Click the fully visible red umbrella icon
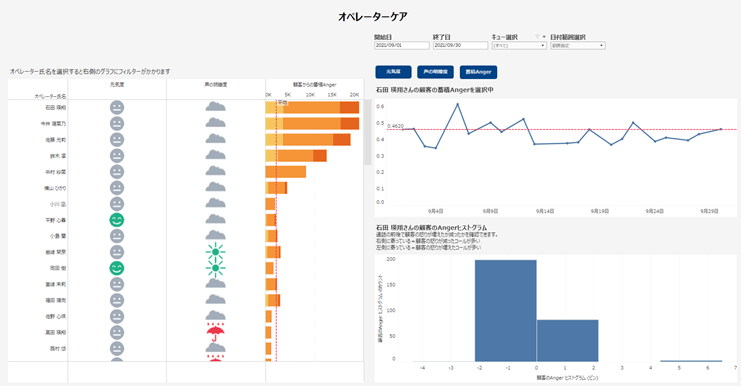Image resolution: width=741 pixels, height=386 pixels. [215, 332]
